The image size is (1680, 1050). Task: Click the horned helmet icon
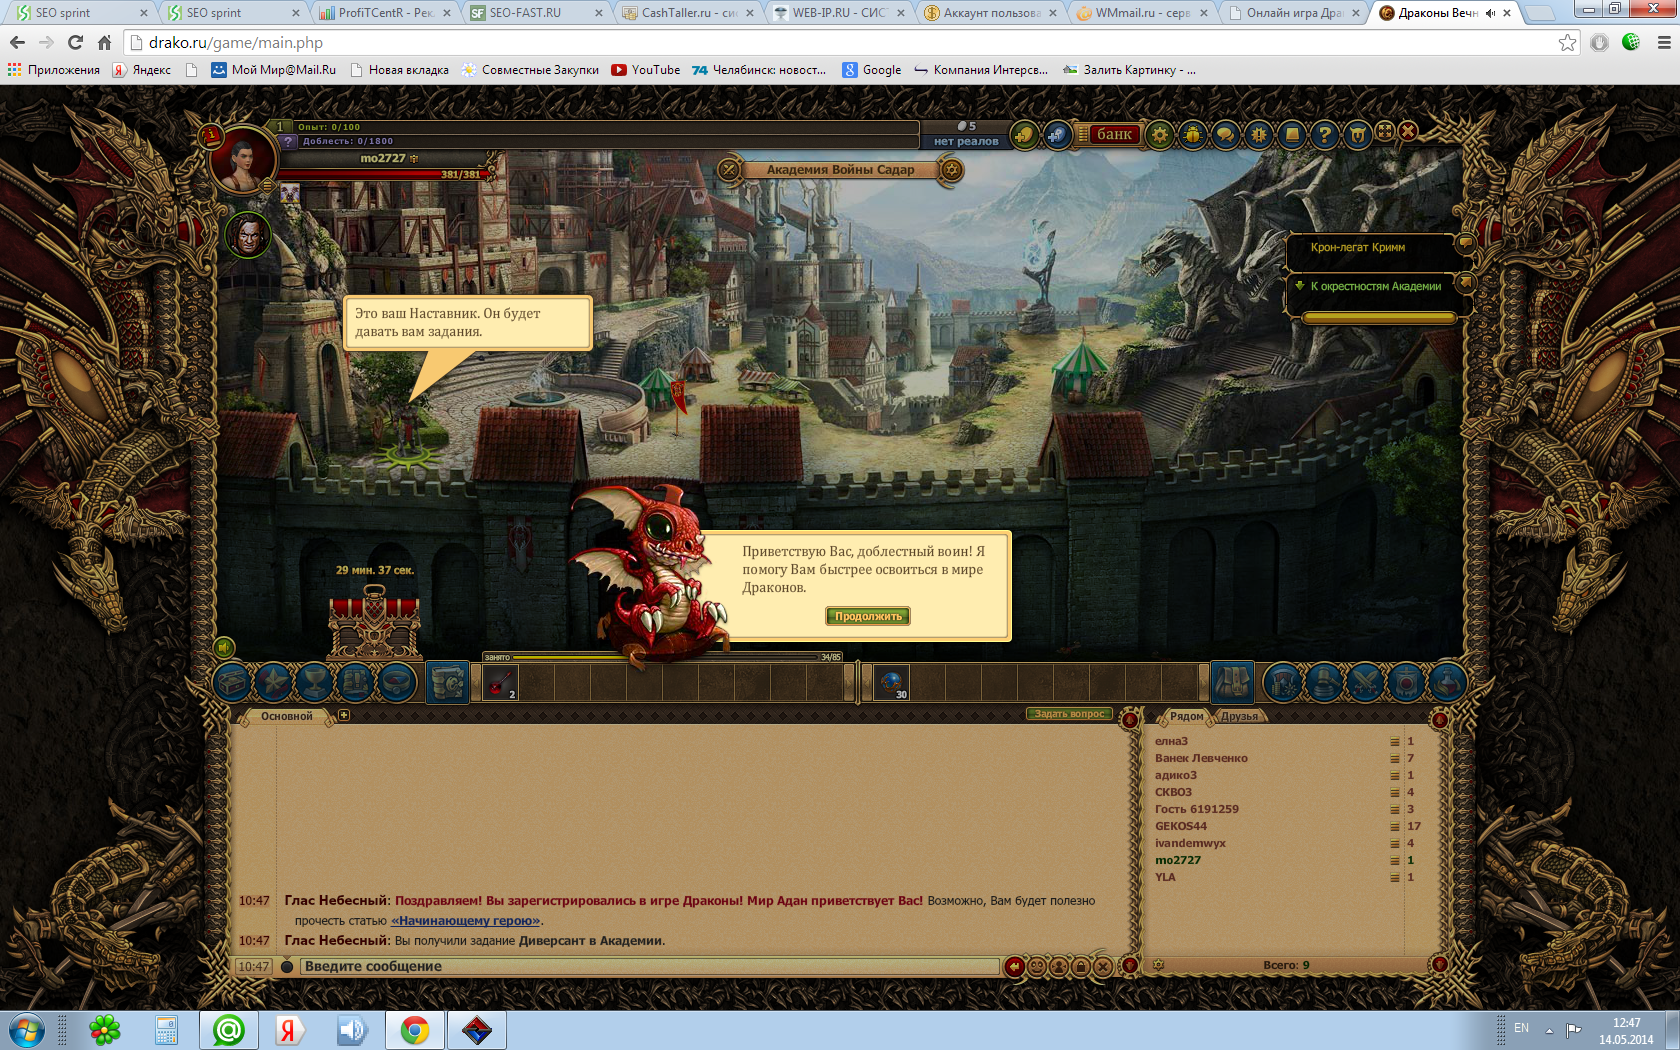click(x=1358, y=134)
